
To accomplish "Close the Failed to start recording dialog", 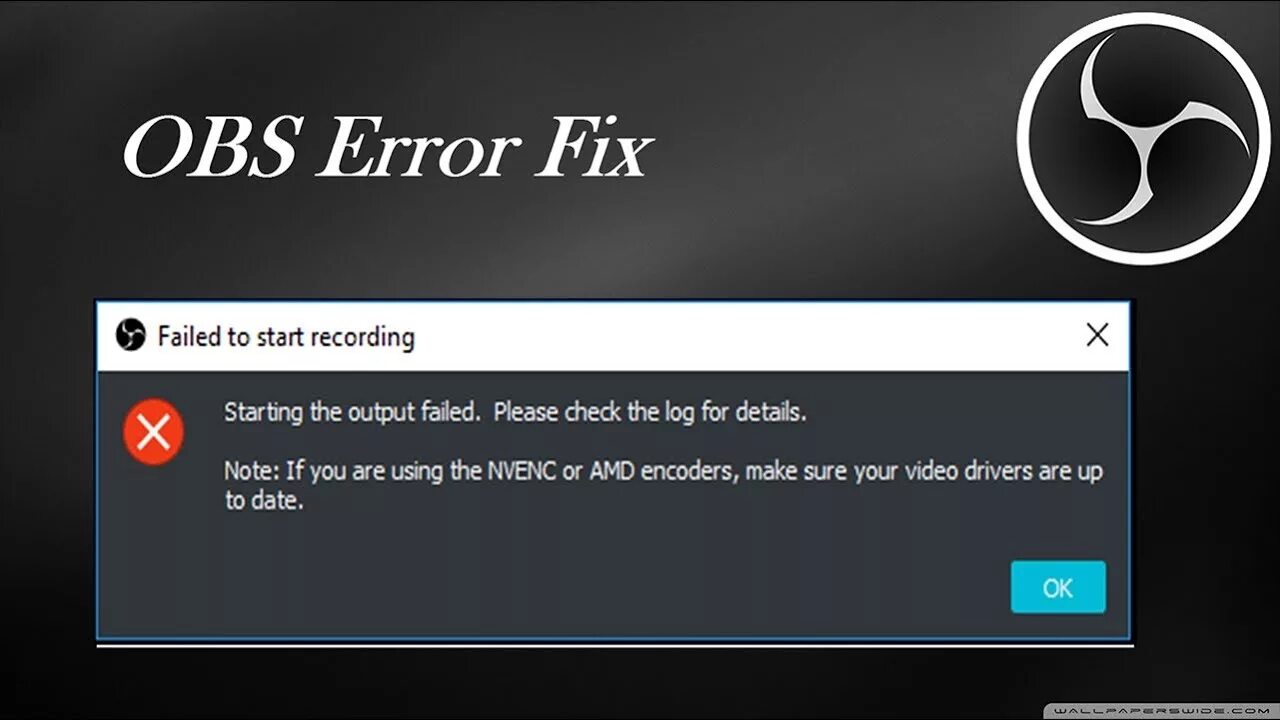I will point(1097,335).
